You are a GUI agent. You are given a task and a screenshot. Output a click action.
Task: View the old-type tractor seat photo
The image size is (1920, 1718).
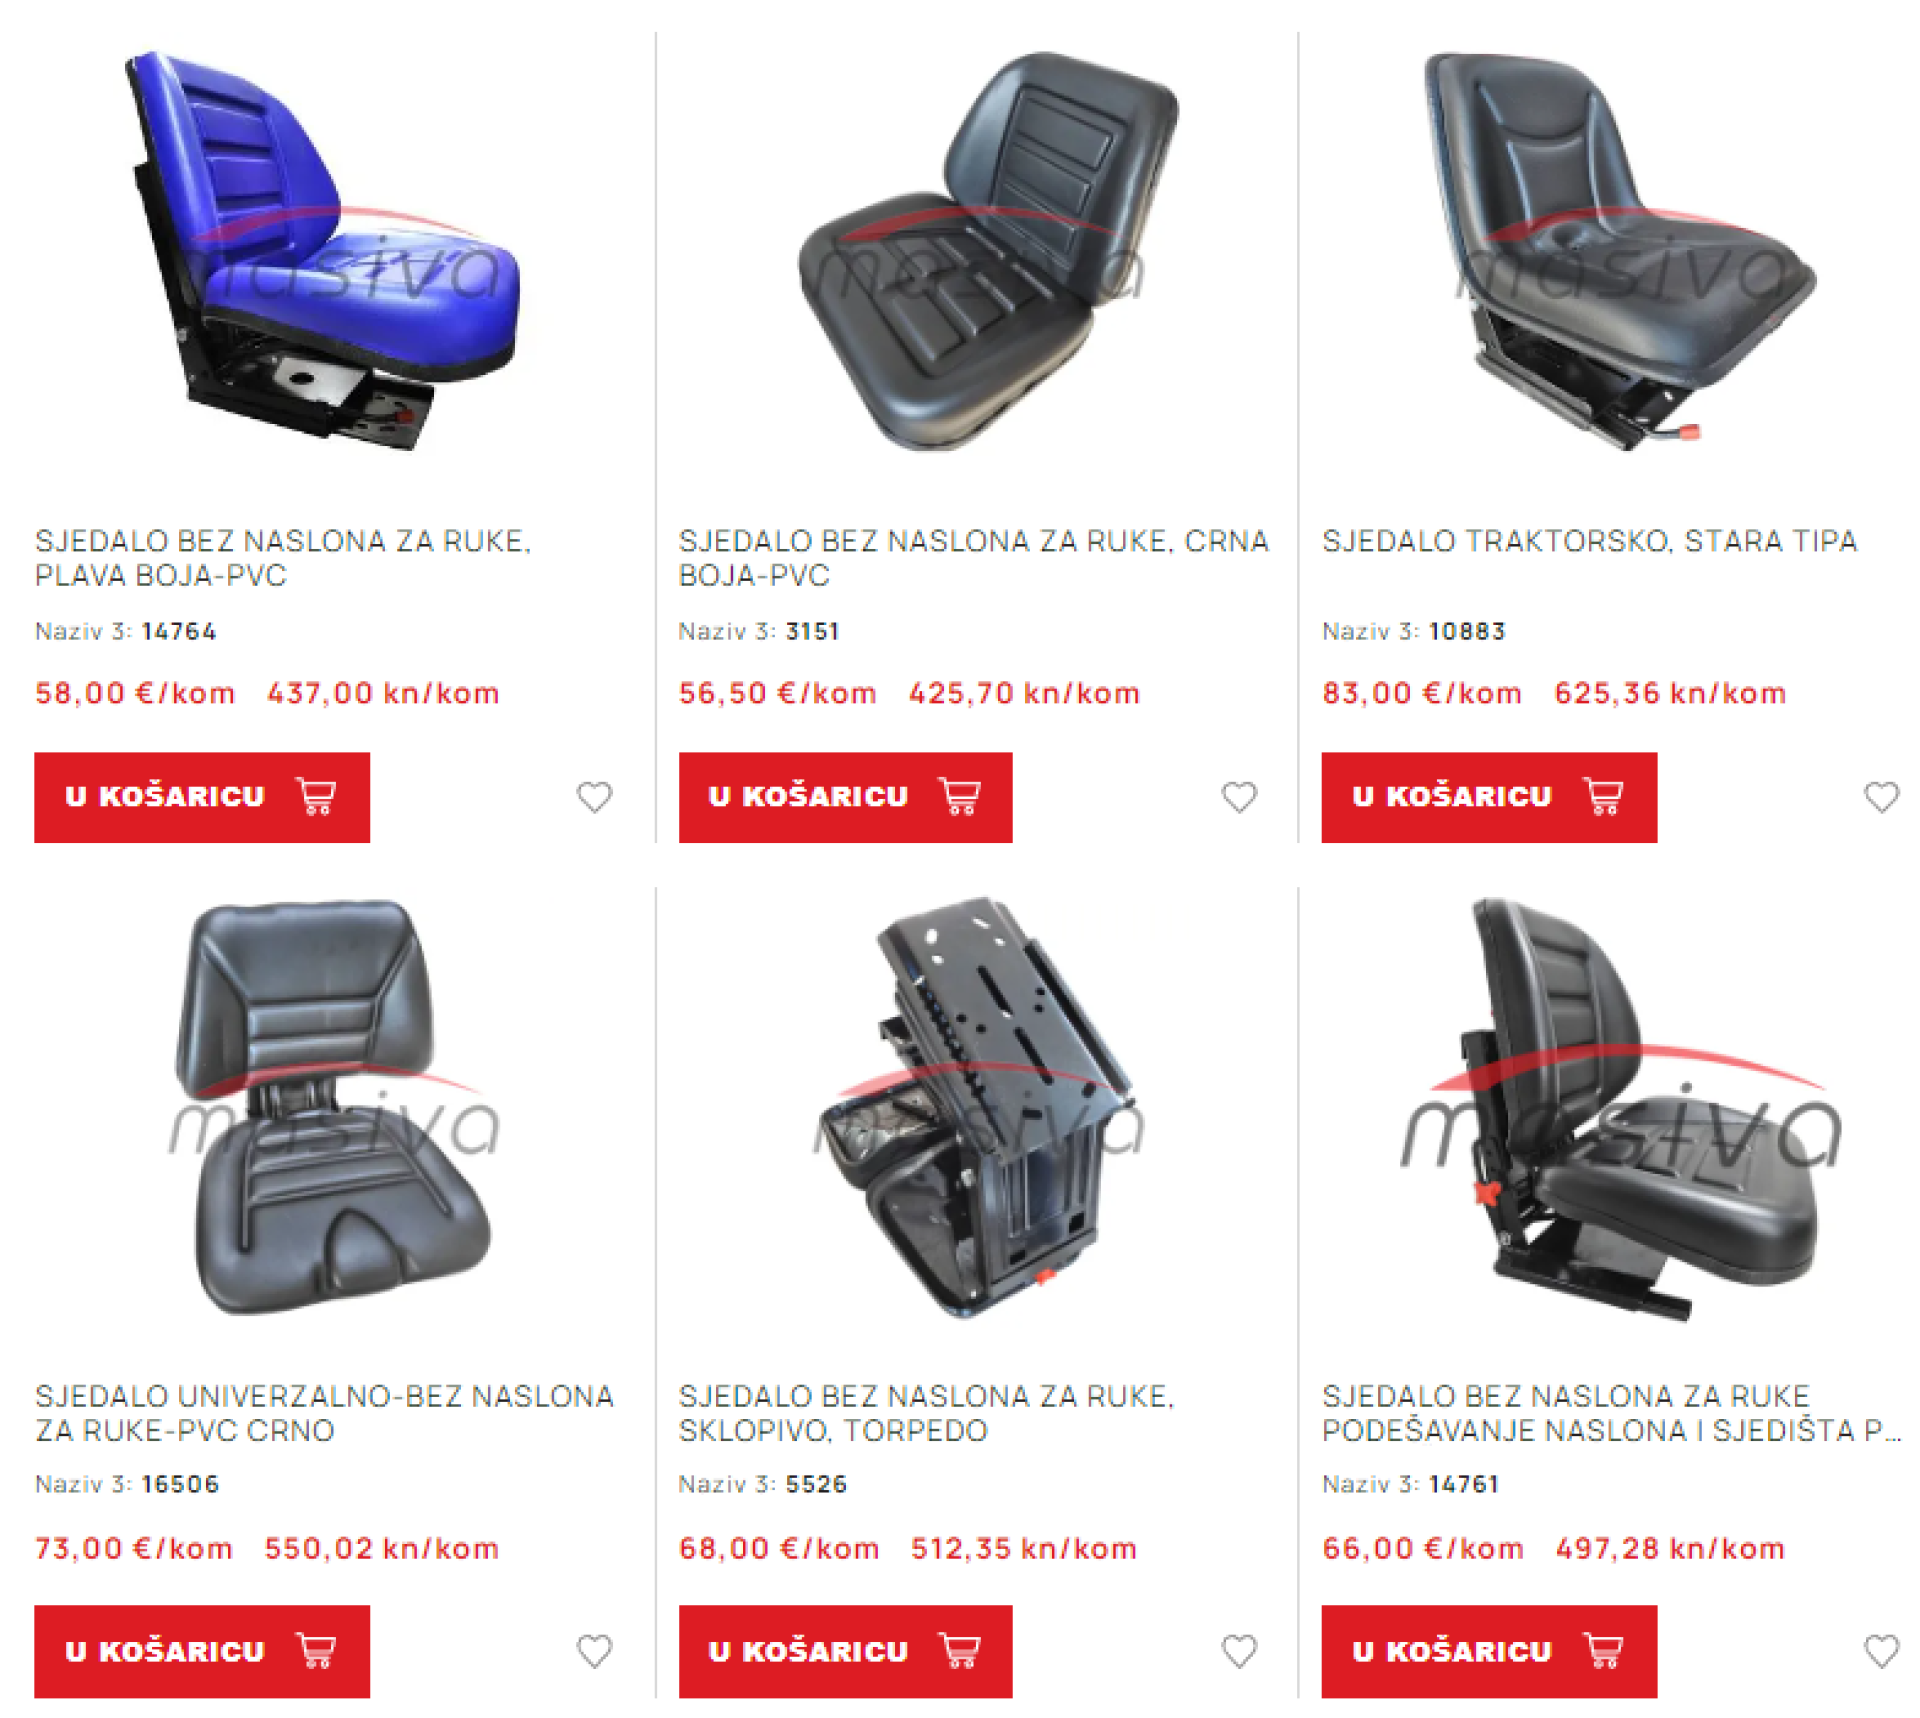[1620, 250]
